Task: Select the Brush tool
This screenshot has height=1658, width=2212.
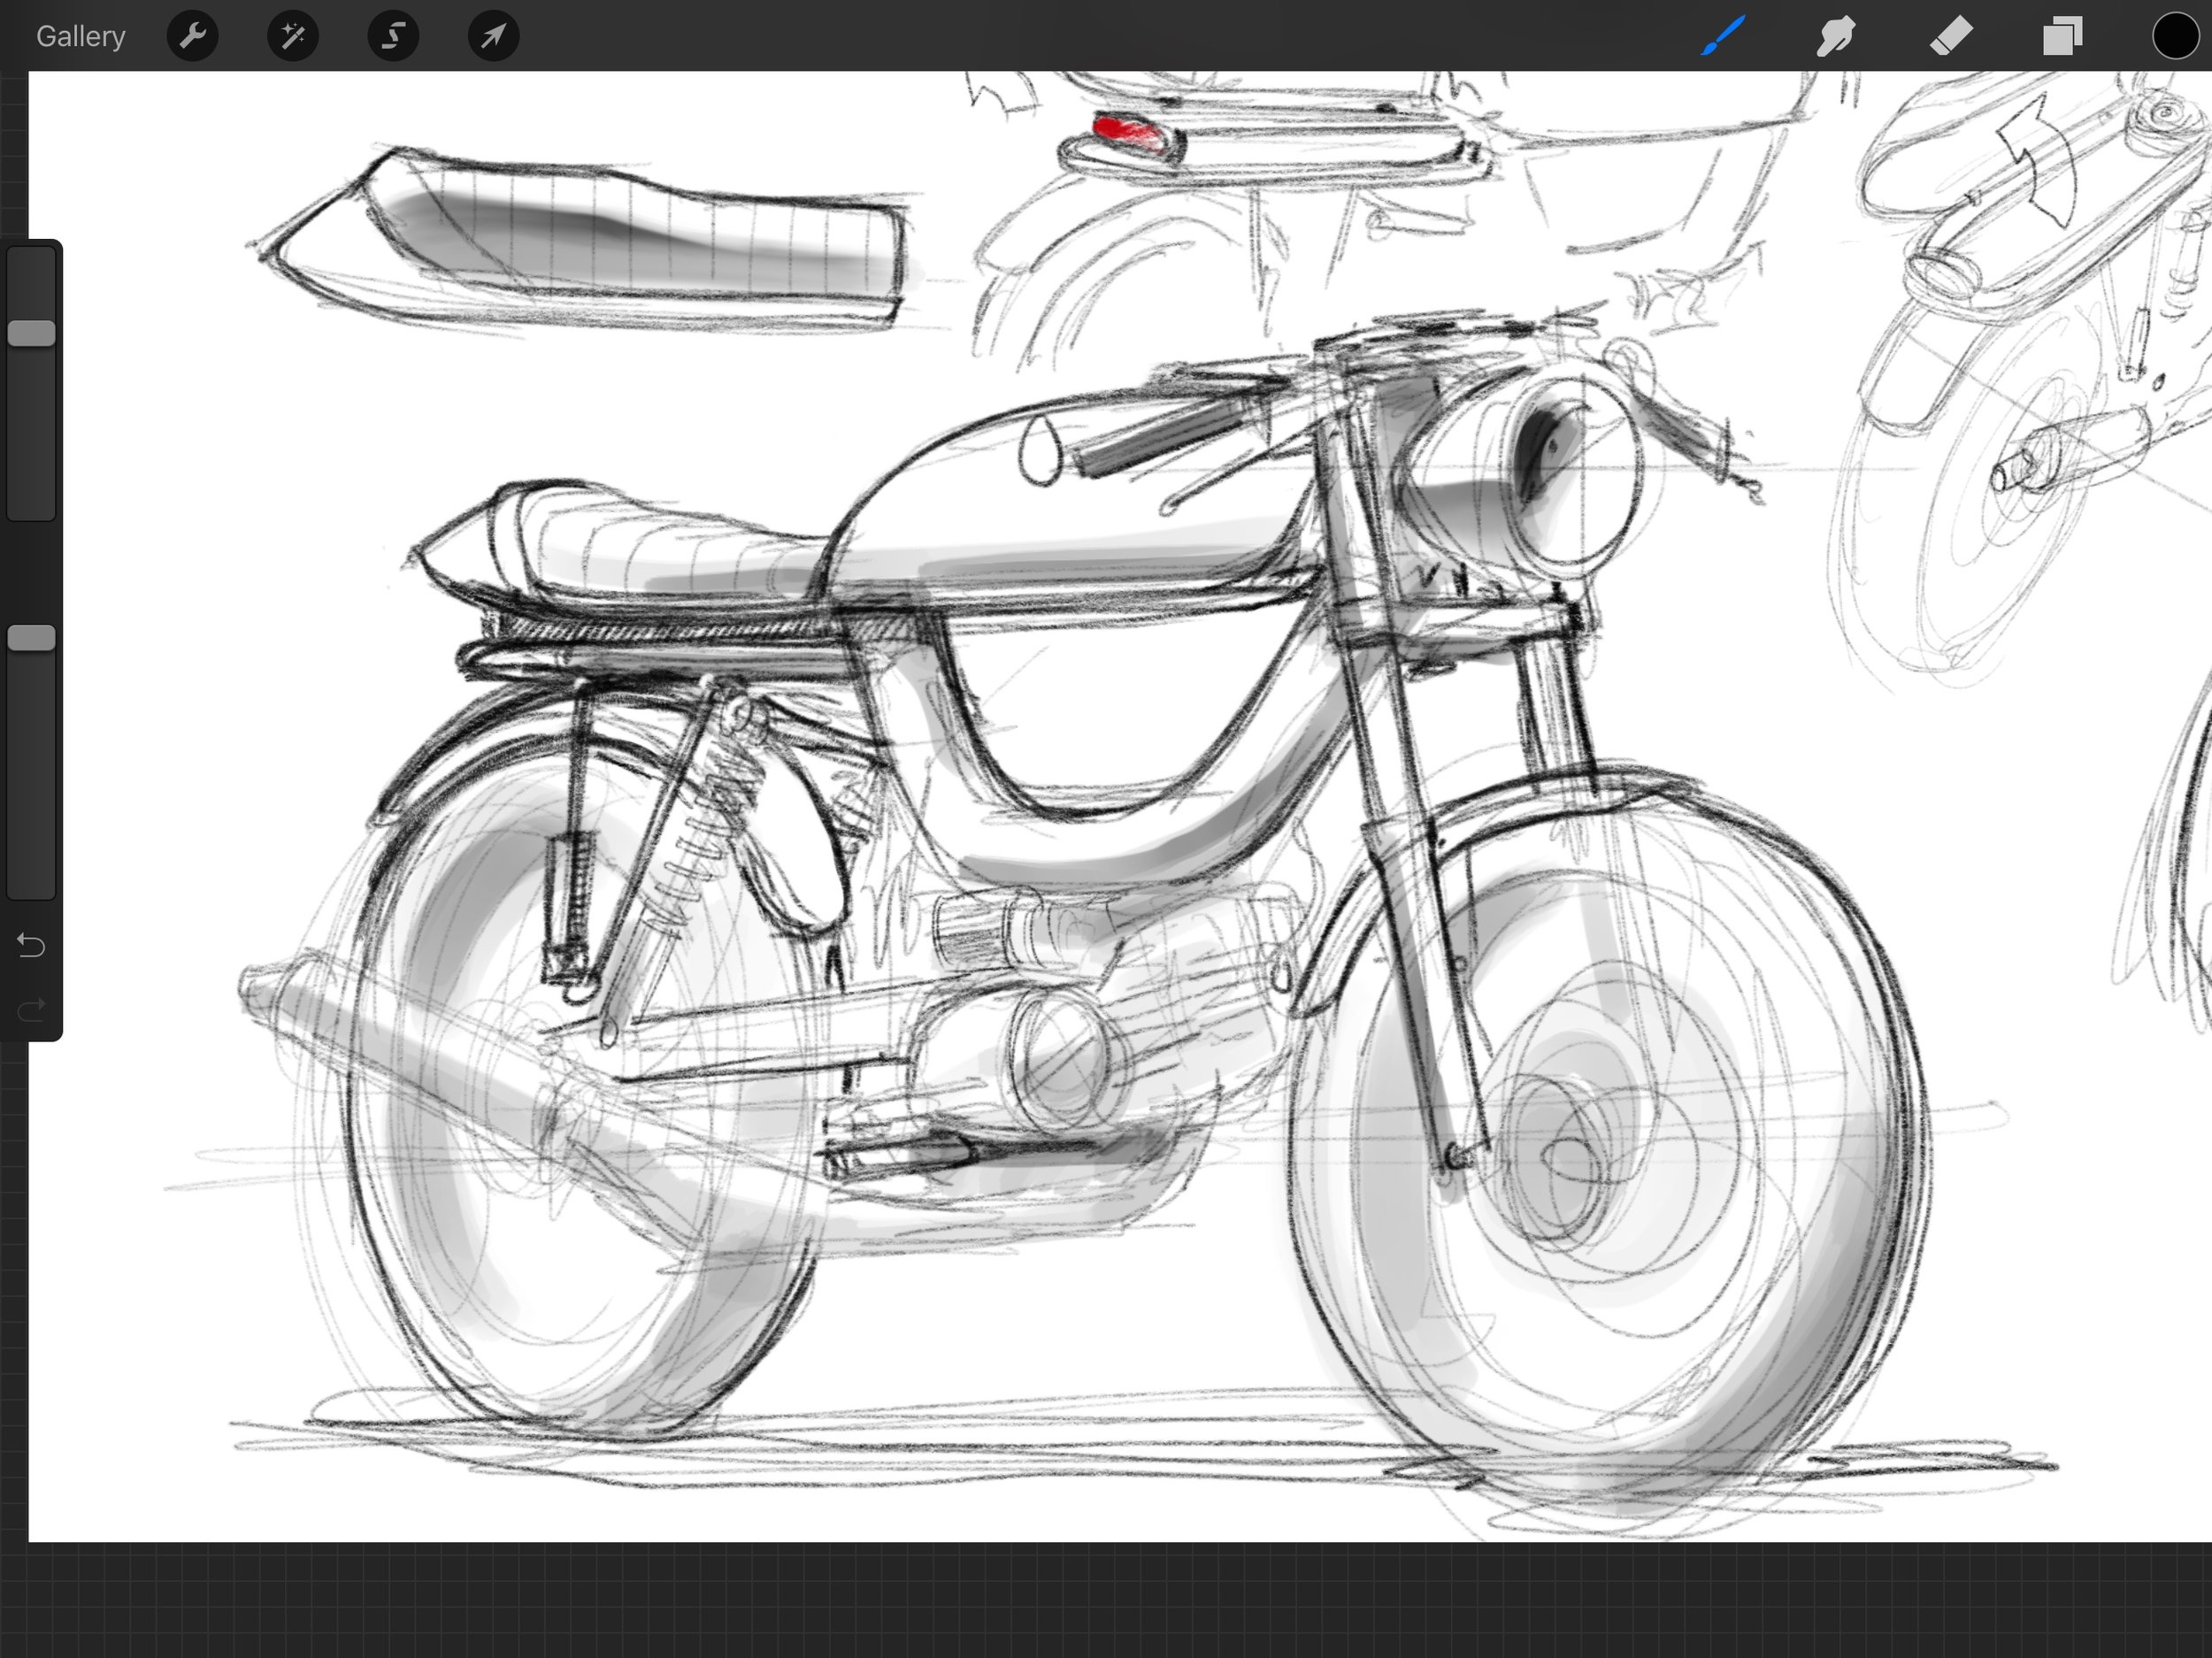Action: 1723,36
